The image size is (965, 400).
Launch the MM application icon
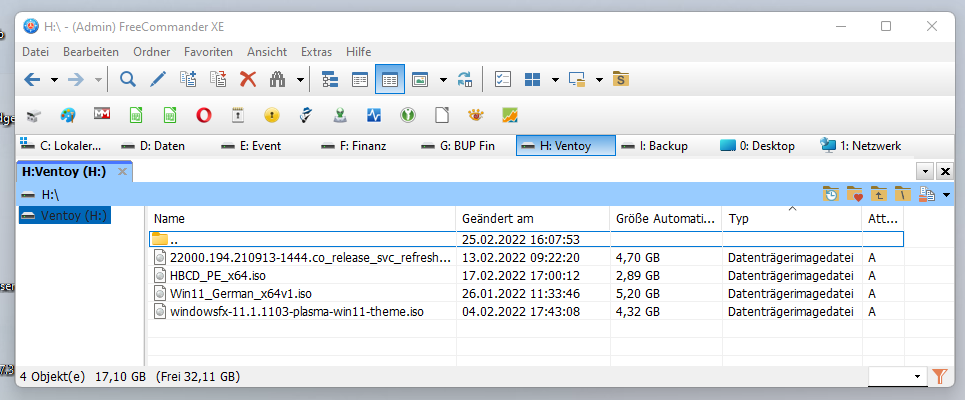pos(102,114)
